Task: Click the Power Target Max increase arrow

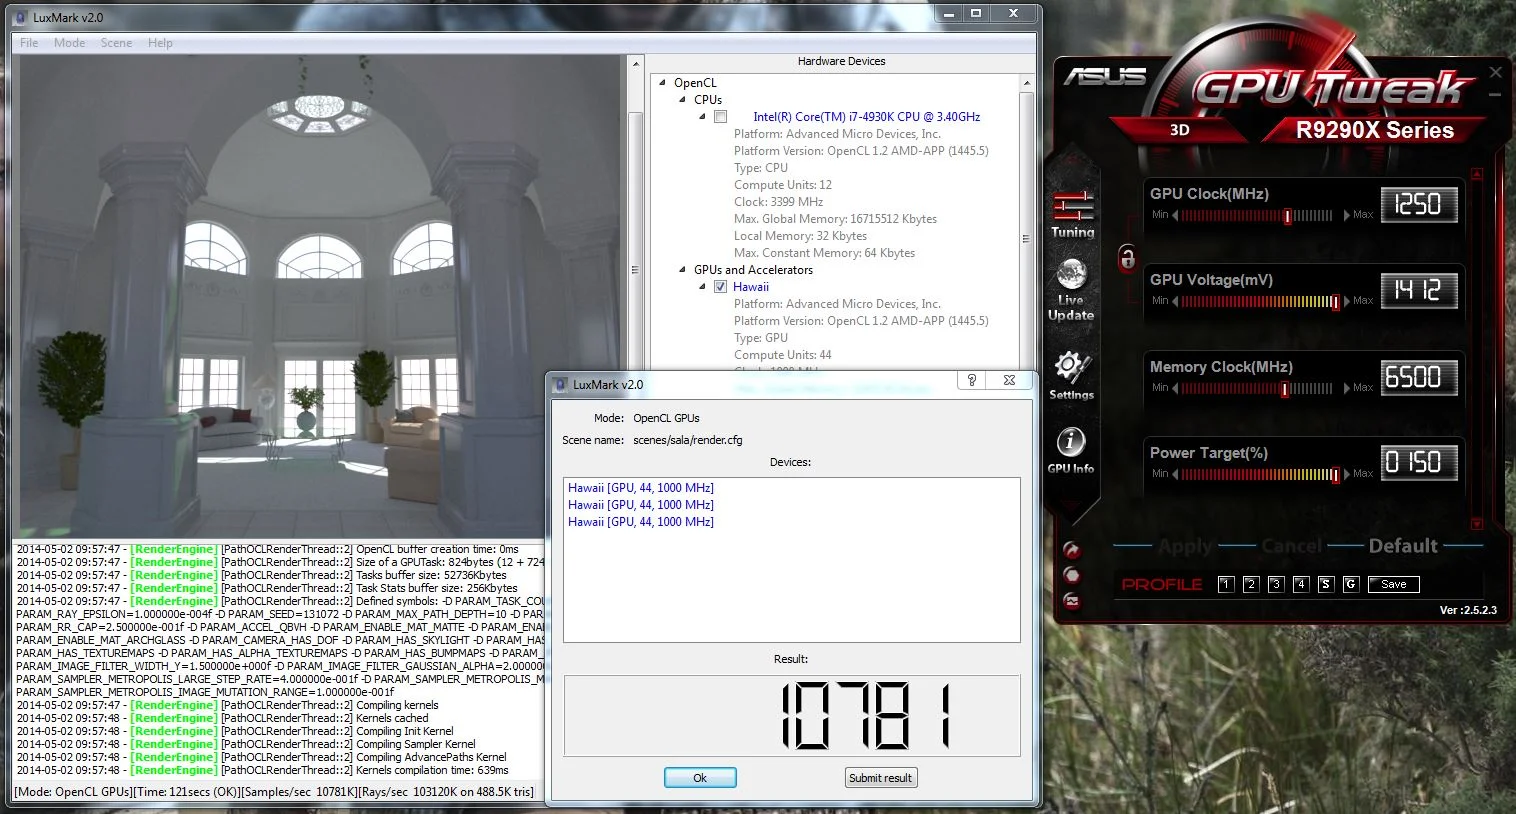Action: click(1346, 474)
